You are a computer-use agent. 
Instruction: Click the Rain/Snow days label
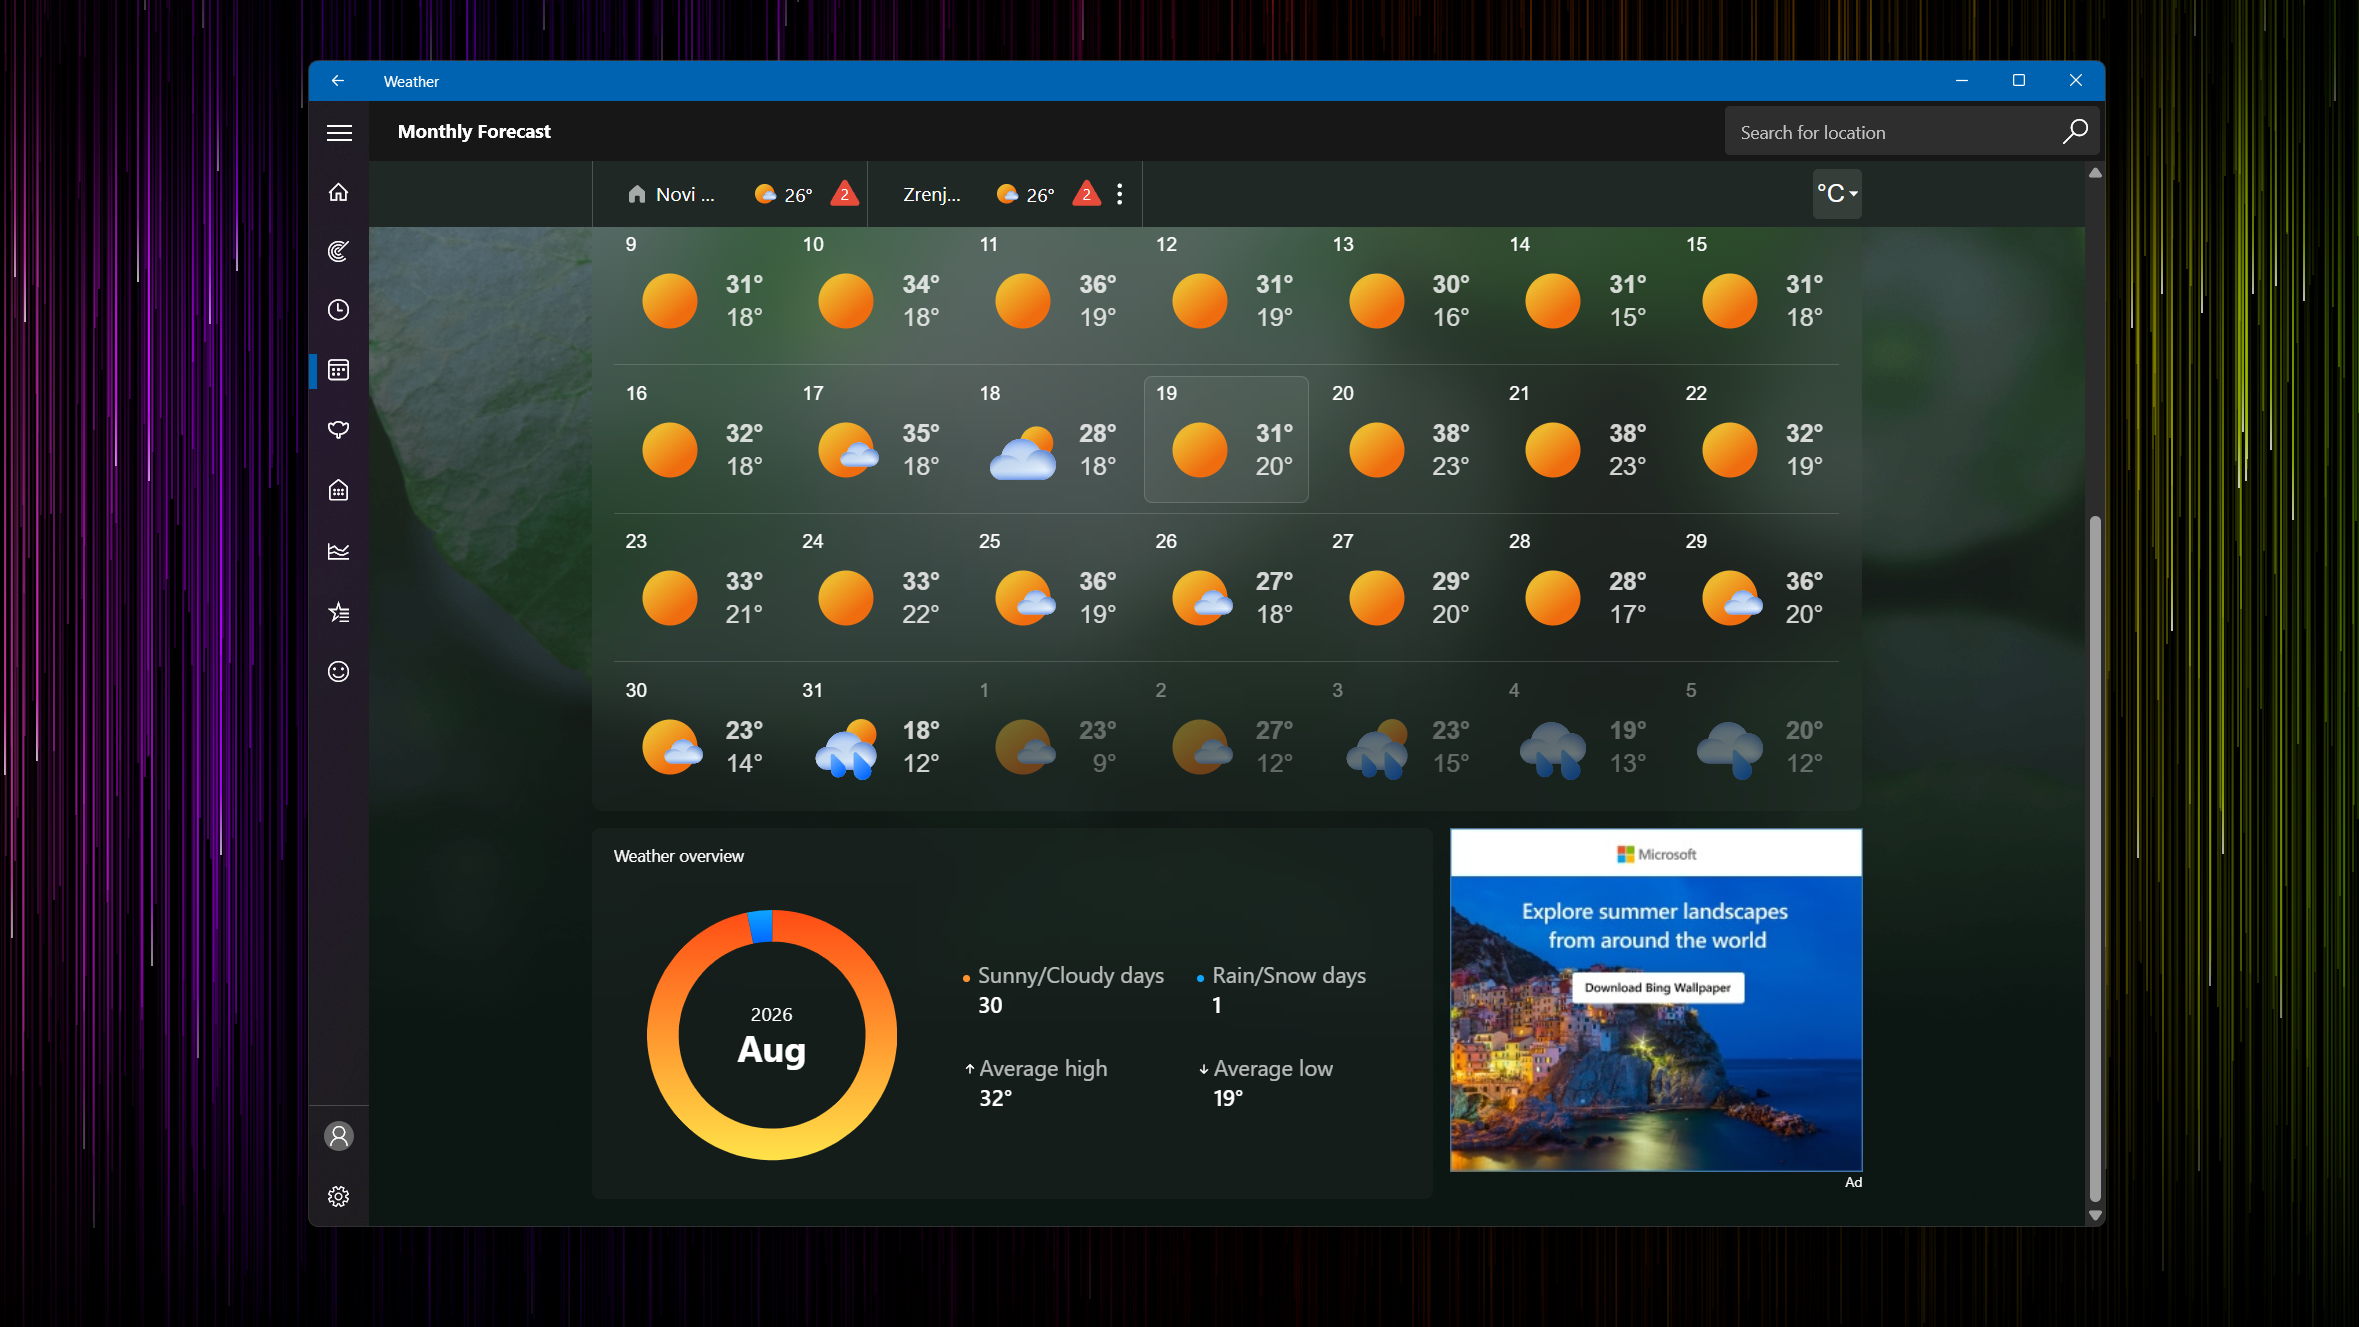(1289, 975)
